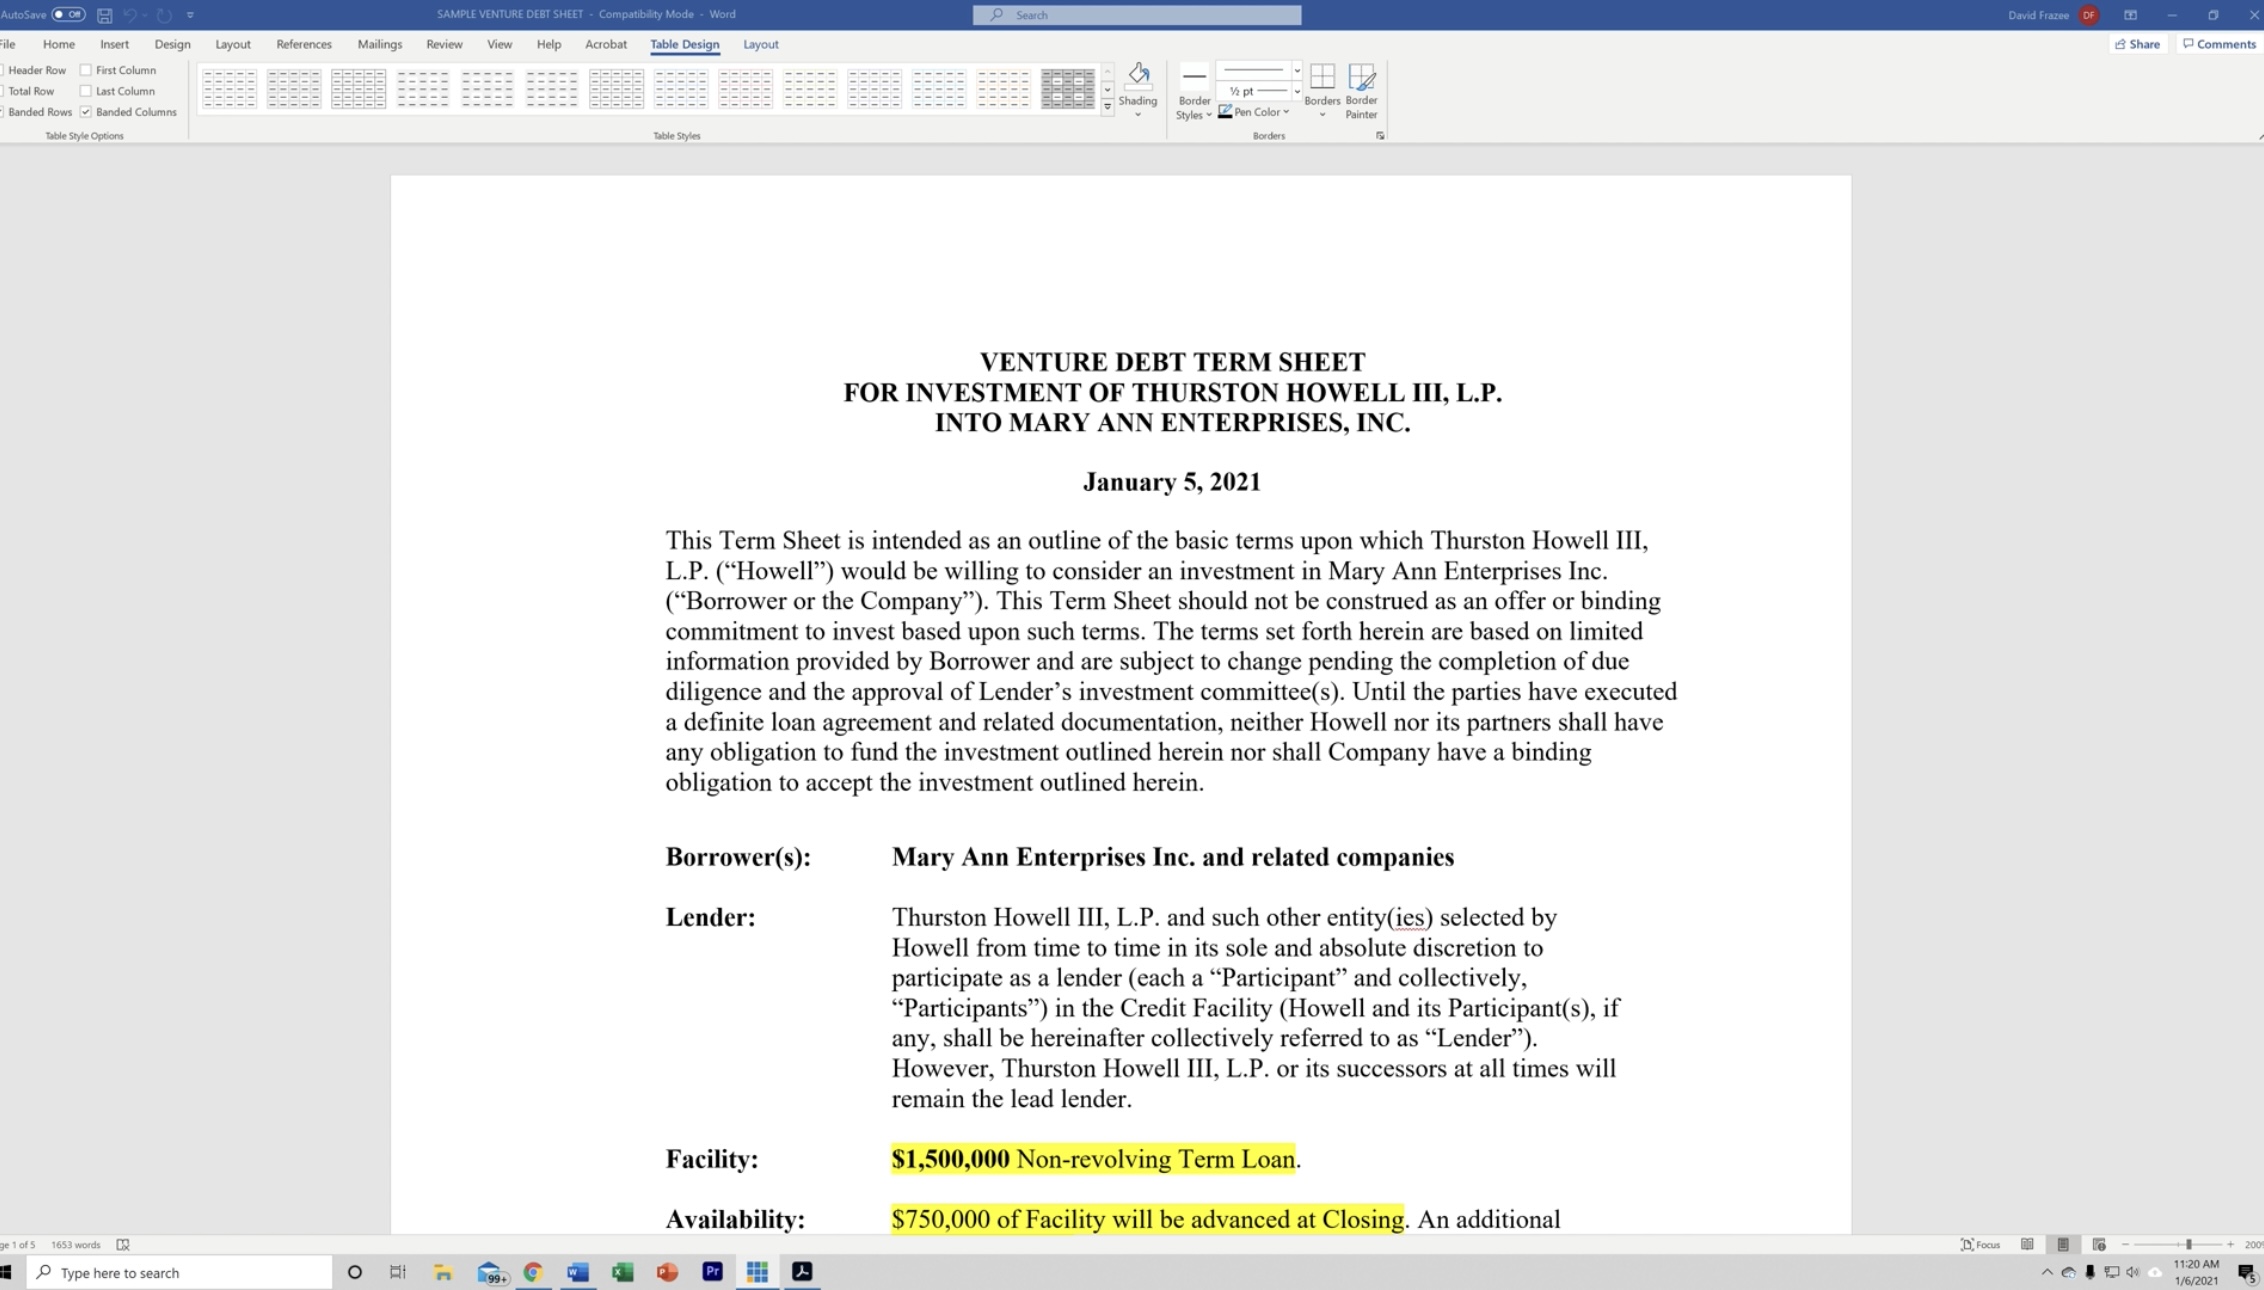
Task: Enable the First Column checkbox
Action: pos(86,70)
